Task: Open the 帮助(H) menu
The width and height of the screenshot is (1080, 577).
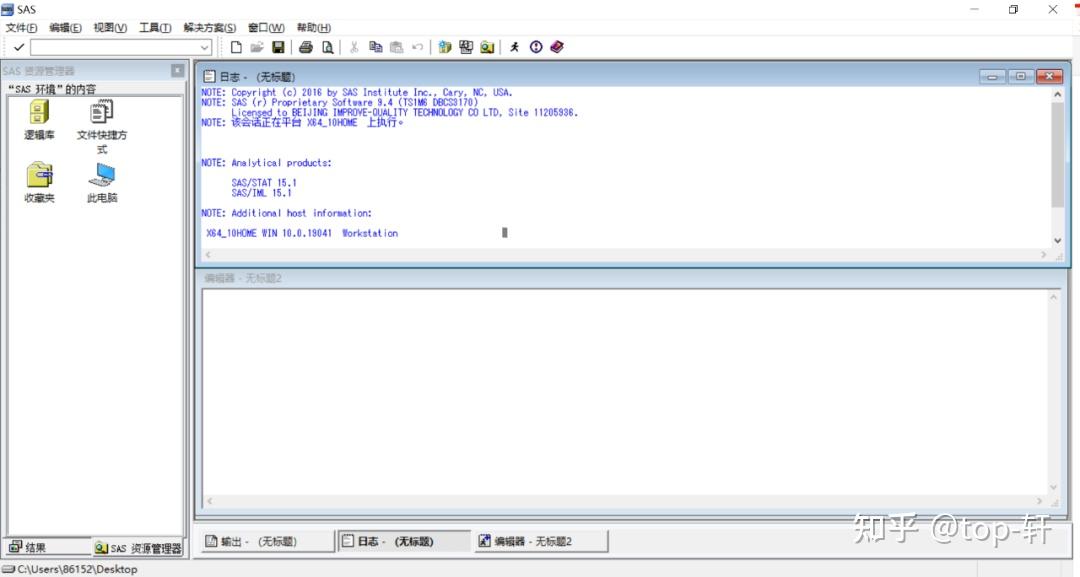Action: 313,28
